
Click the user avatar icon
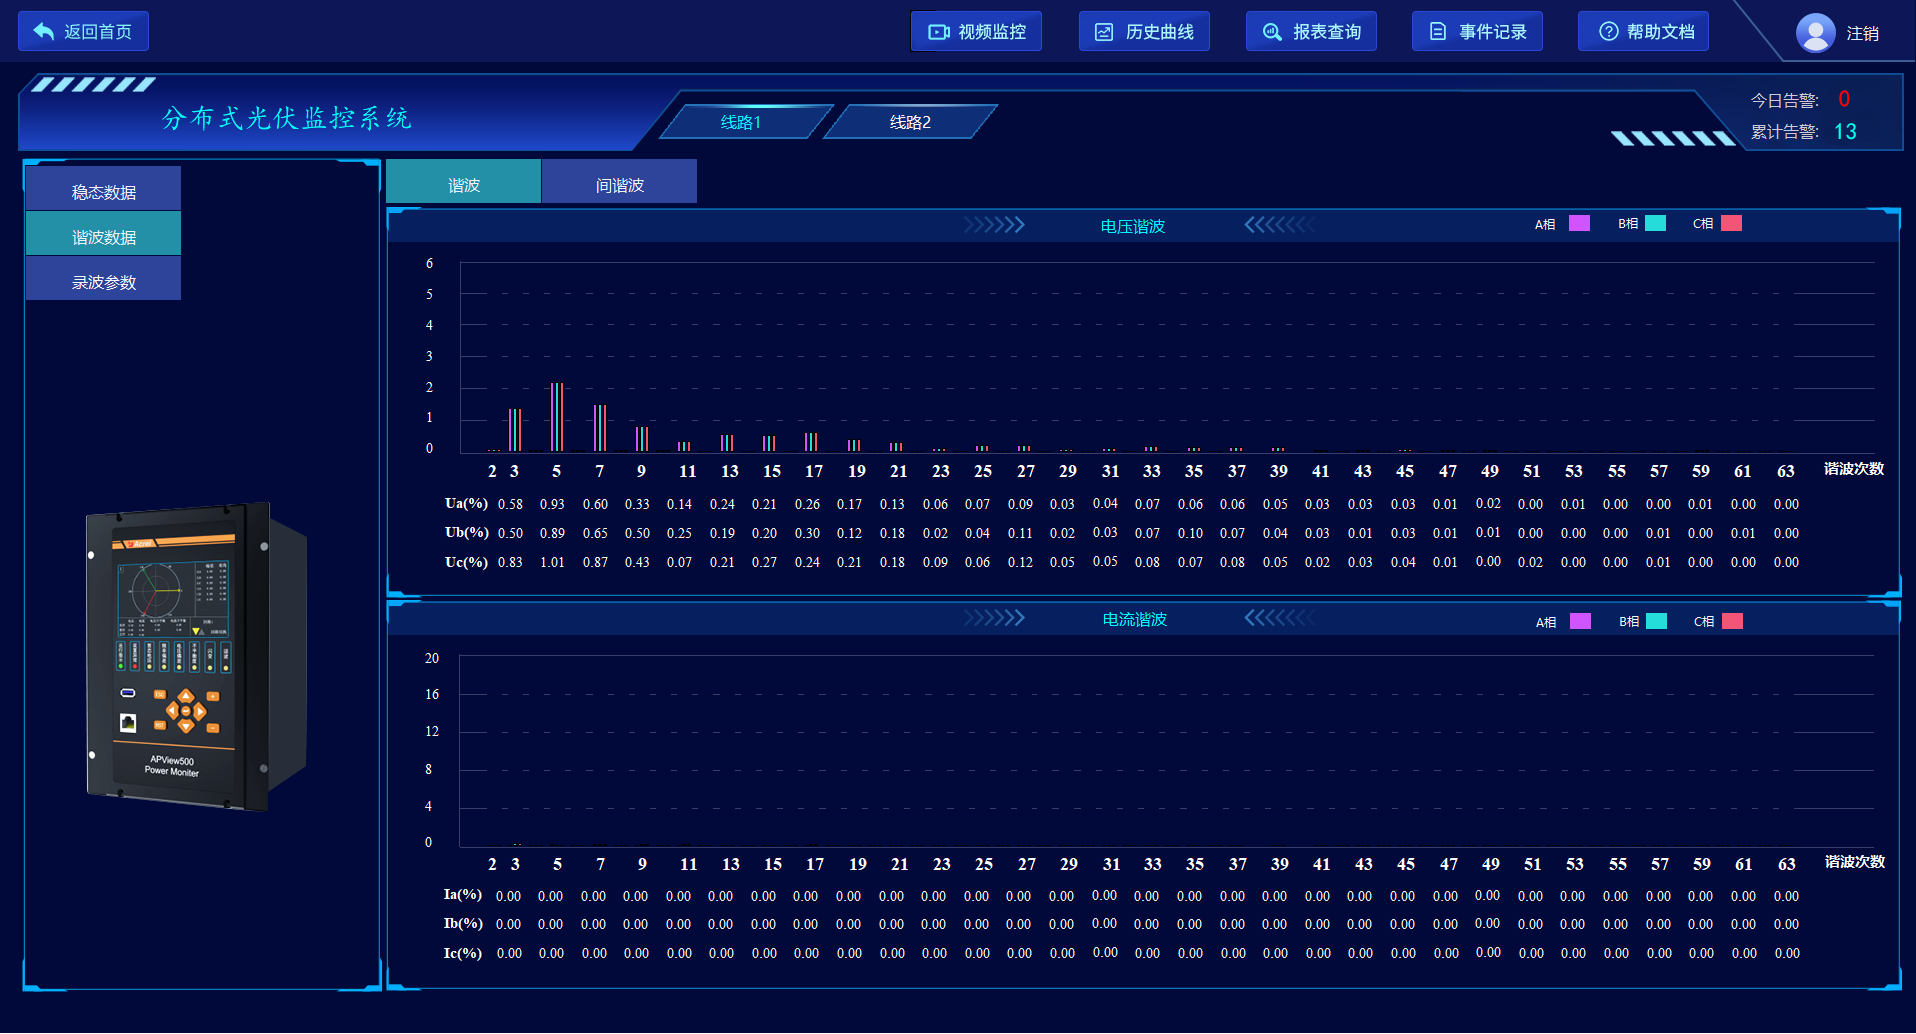(1816, 33)
